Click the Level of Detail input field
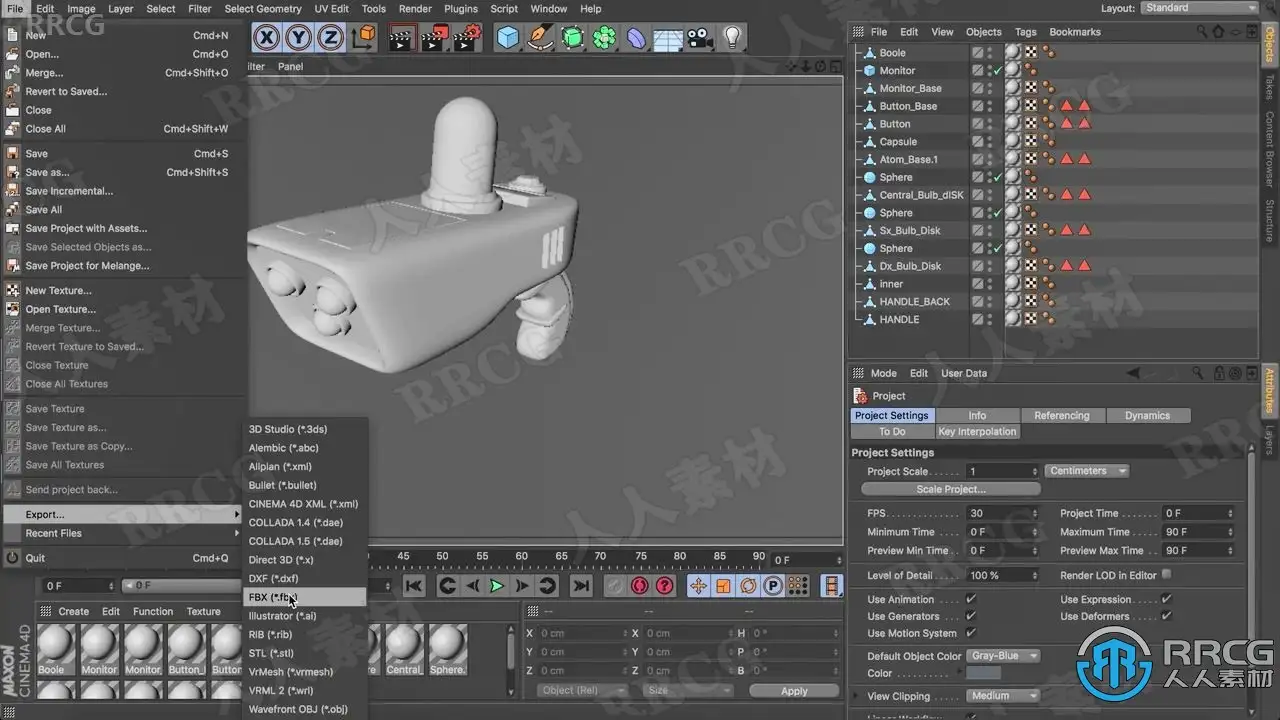Viewport: 1280px width, 720px height. coord(1000,575)
